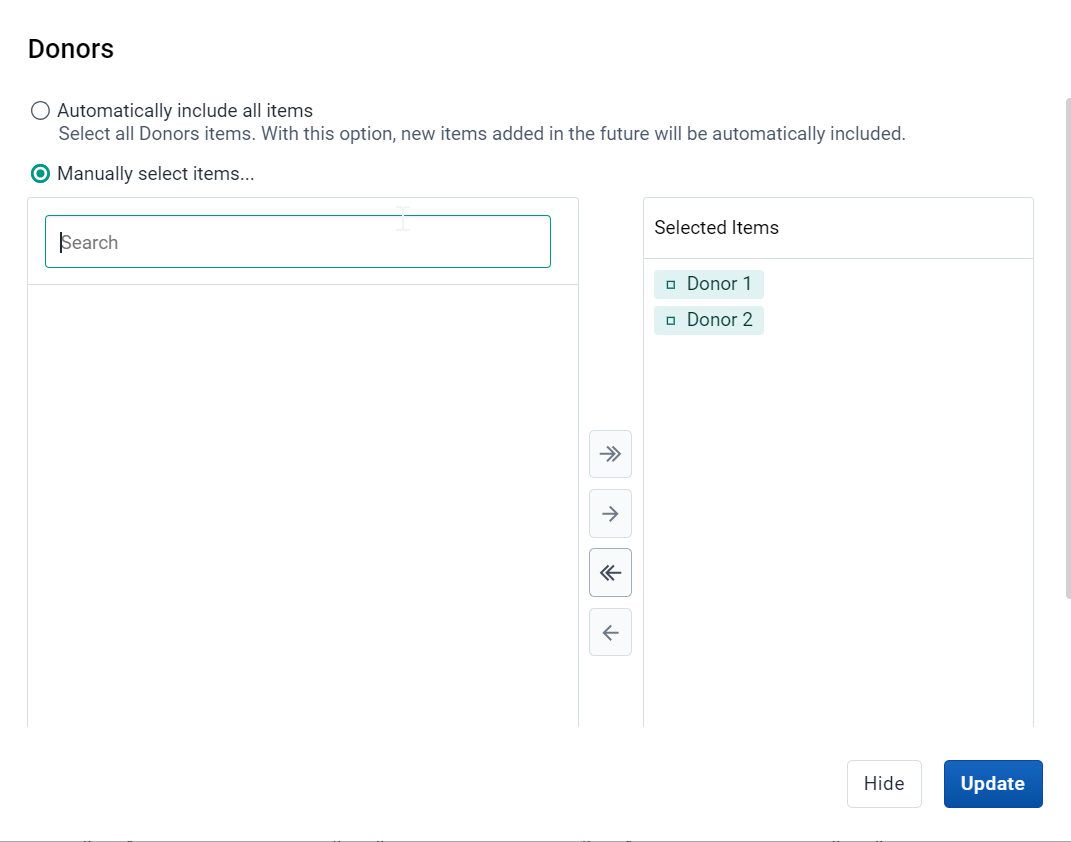Click the single left arrow to remove item

[x=610, y=632]
